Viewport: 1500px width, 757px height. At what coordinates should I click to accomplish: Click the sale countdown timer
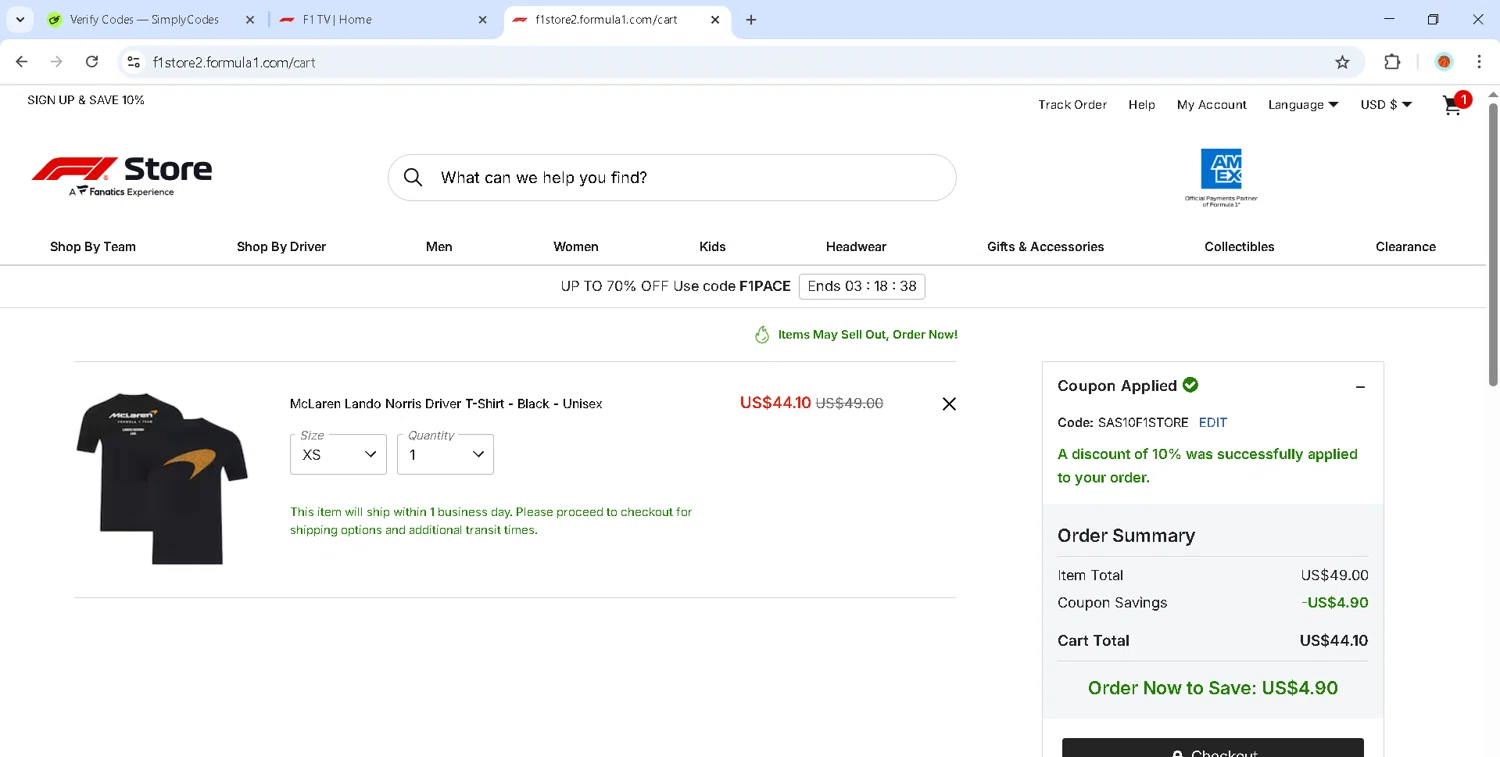[862, 286]
